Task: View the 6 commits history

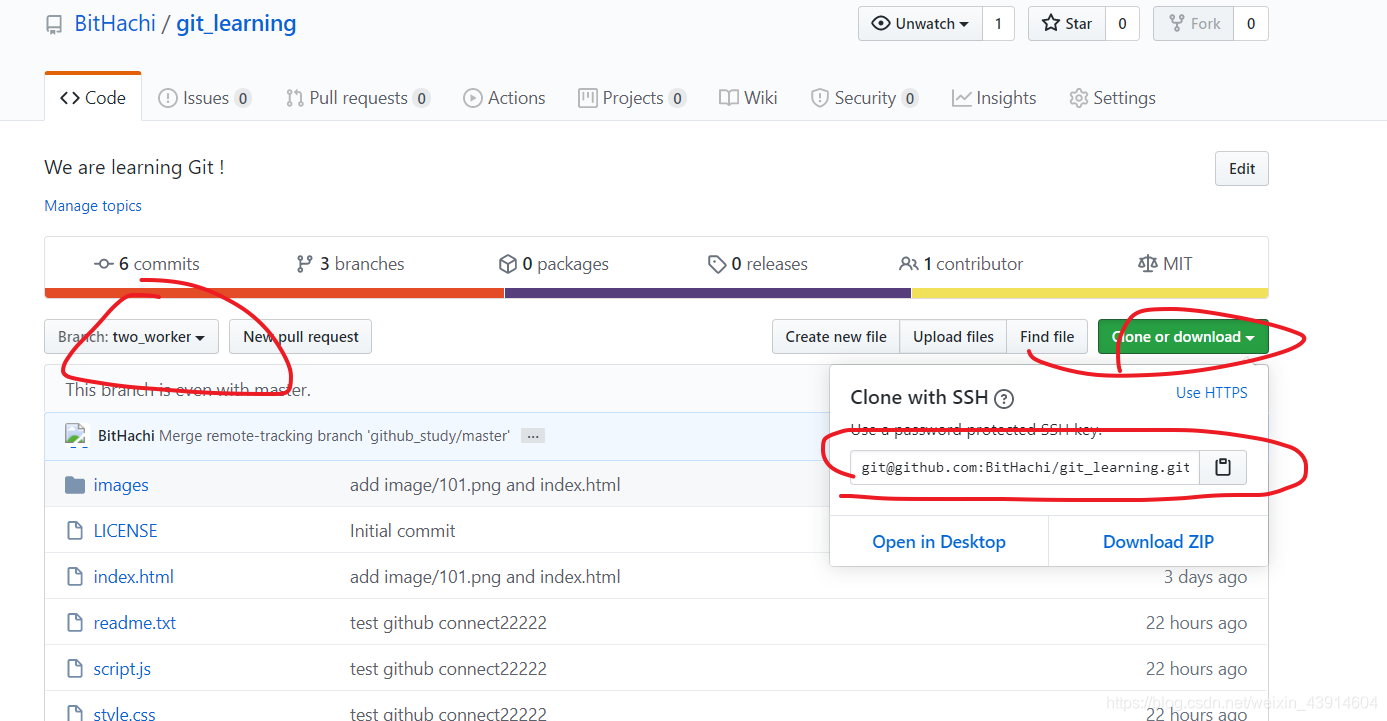Action: pyautogui.click(x=146, y=264)
